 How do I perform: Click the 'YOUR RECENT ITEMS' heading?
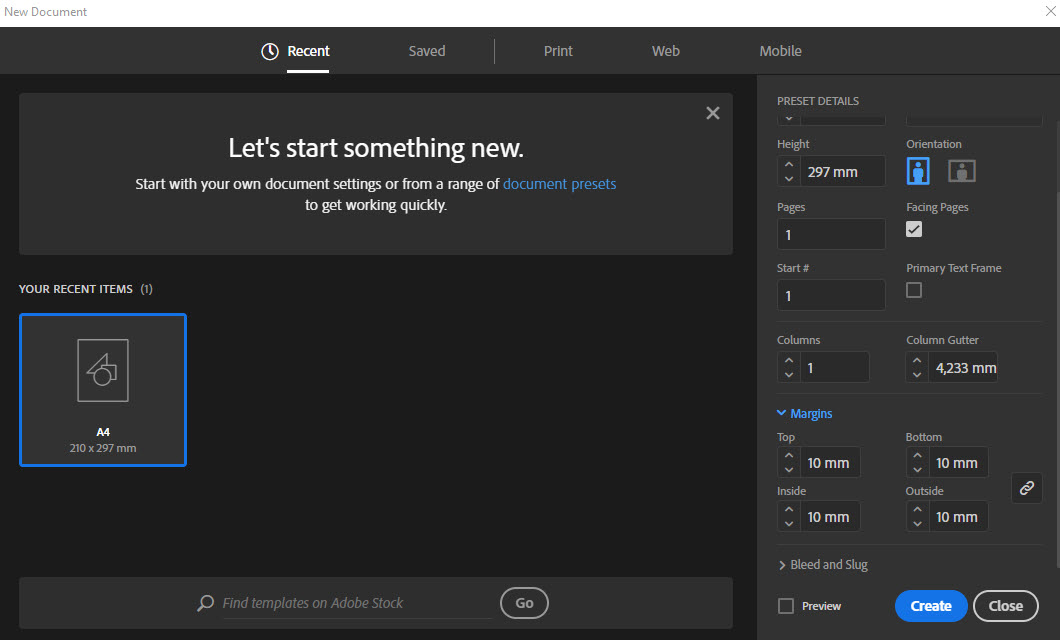(x=76, y=289)
